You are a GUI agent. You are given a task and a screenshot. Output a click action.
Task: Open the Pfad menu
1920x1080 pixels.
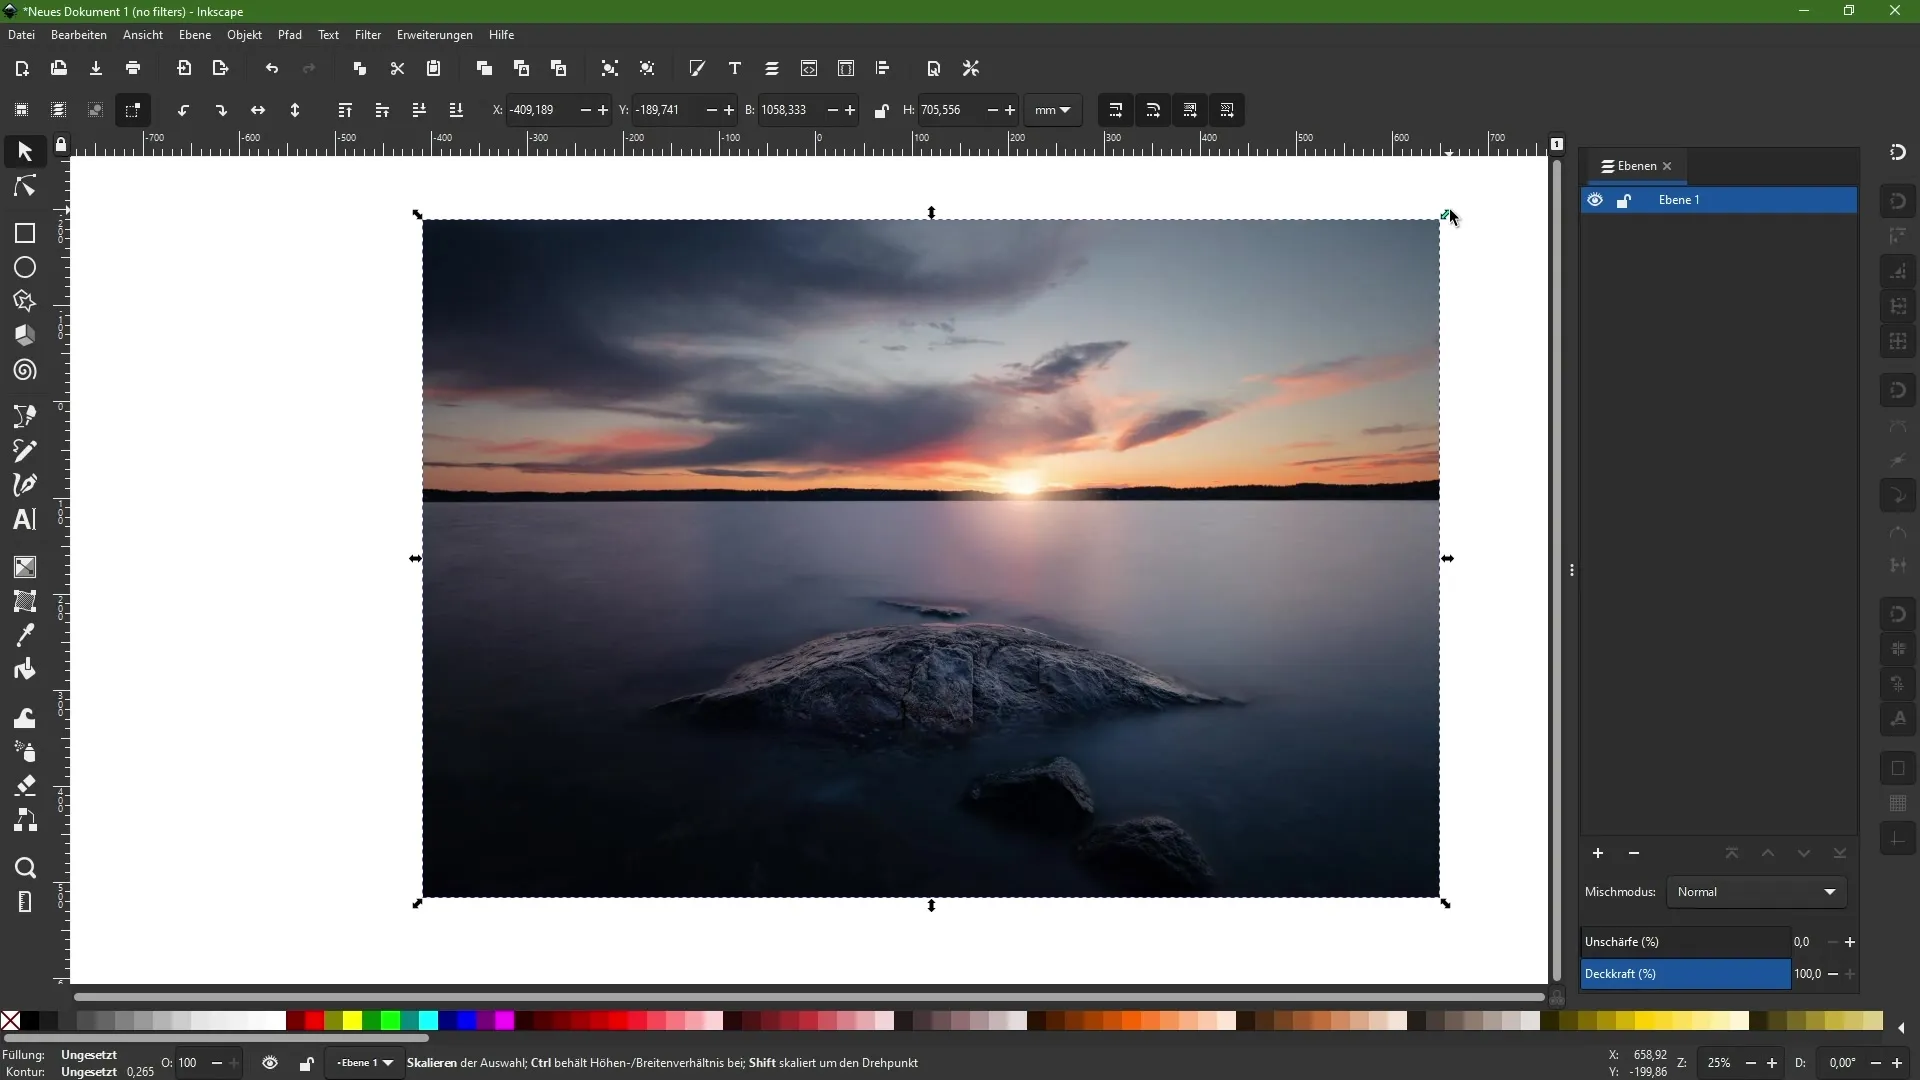pyautogui.click(x=290, y=35)
